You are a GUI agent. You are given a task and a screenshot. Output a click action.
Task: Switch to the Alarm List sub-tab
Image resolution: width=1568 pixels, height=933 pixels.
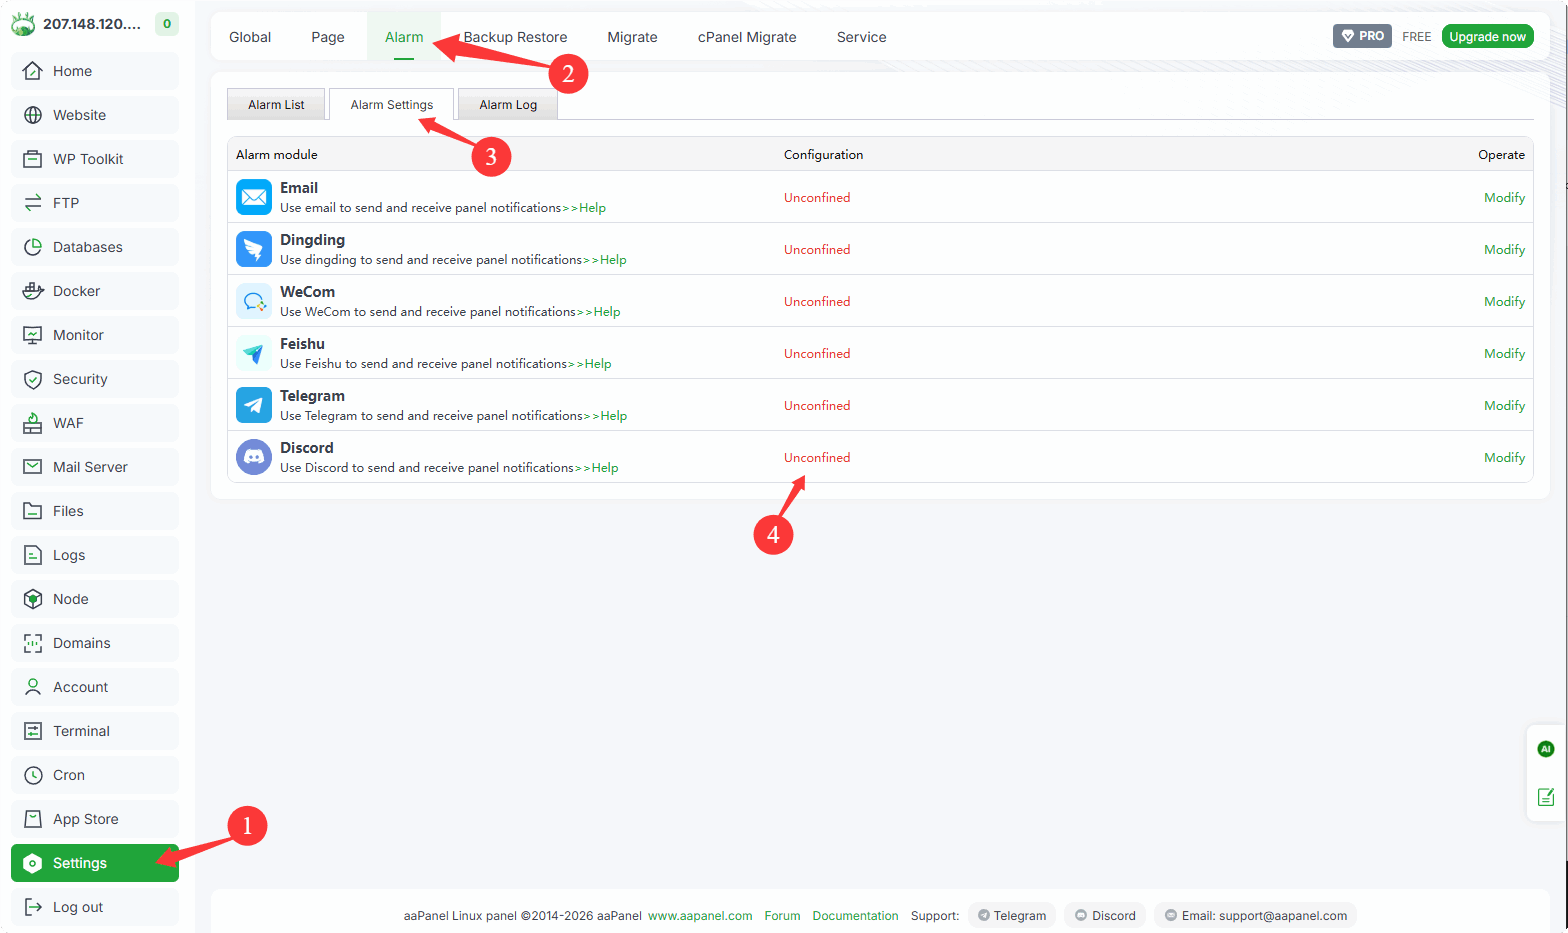pos(276,104)
